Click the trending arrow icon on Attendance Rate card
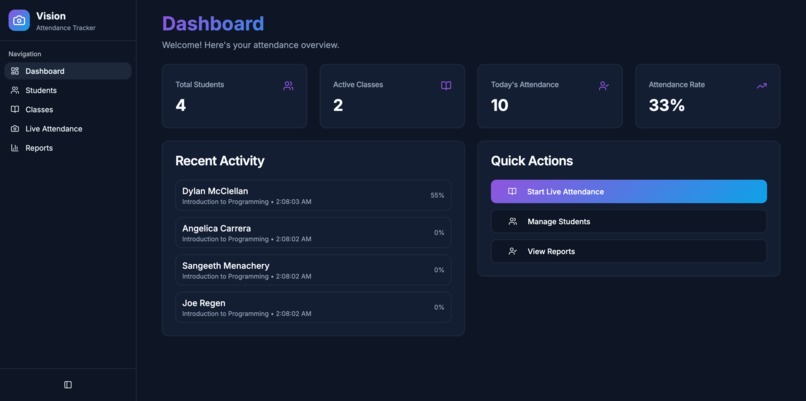806x401 pixels. pyautogui.click(x=762, y=86)
